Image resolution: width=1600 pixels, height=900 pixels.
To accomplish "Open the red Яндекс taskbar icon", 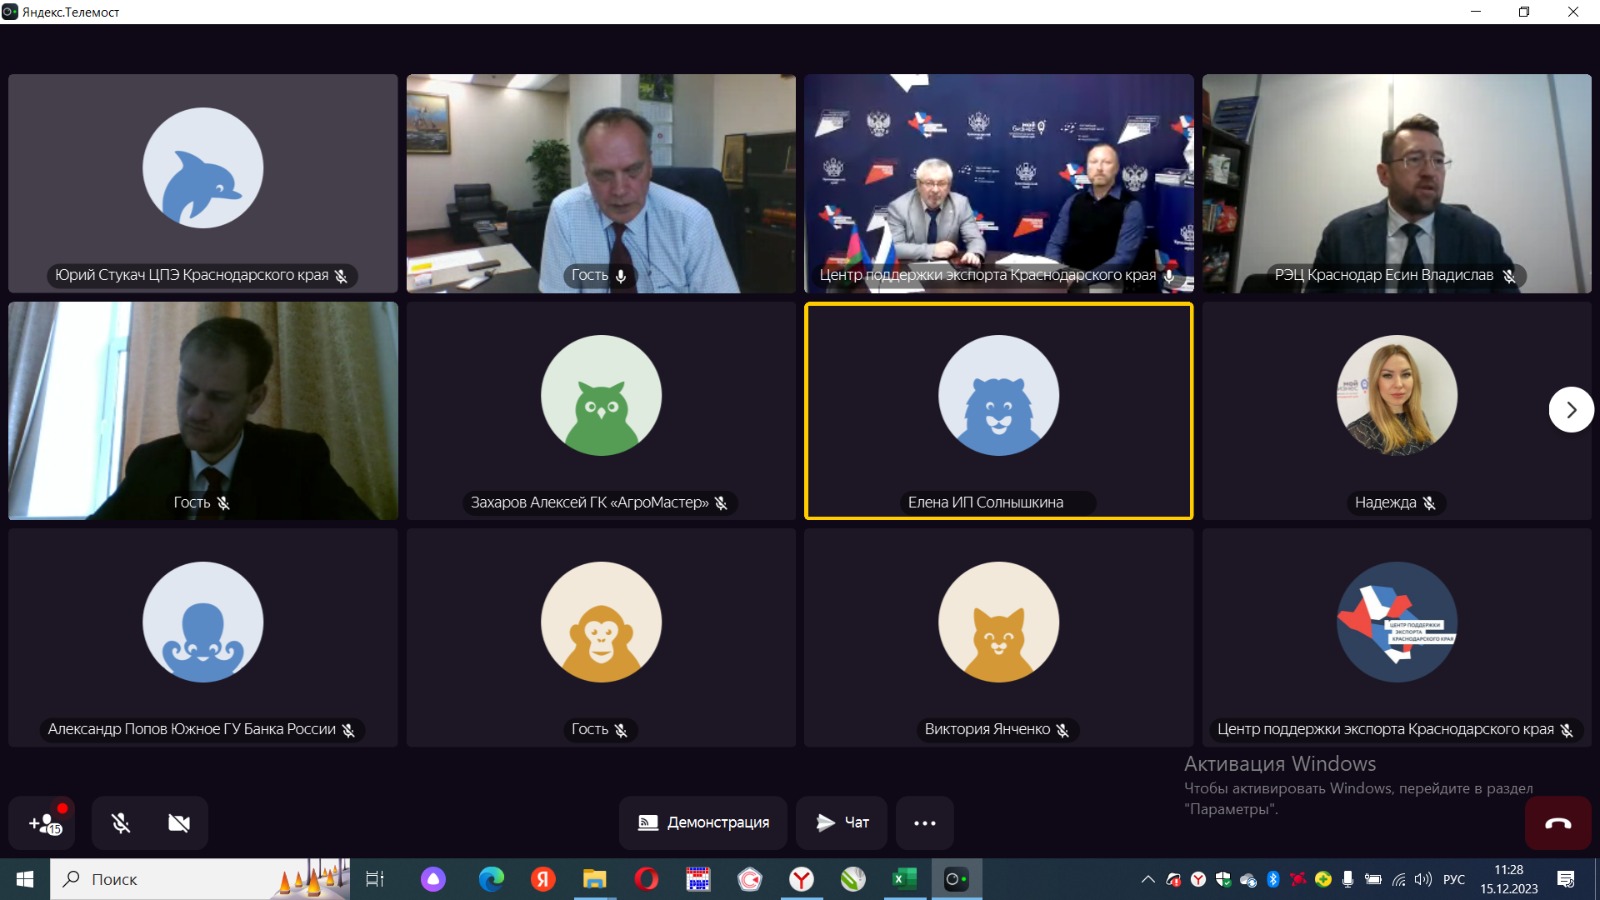I will click(543, 879).
